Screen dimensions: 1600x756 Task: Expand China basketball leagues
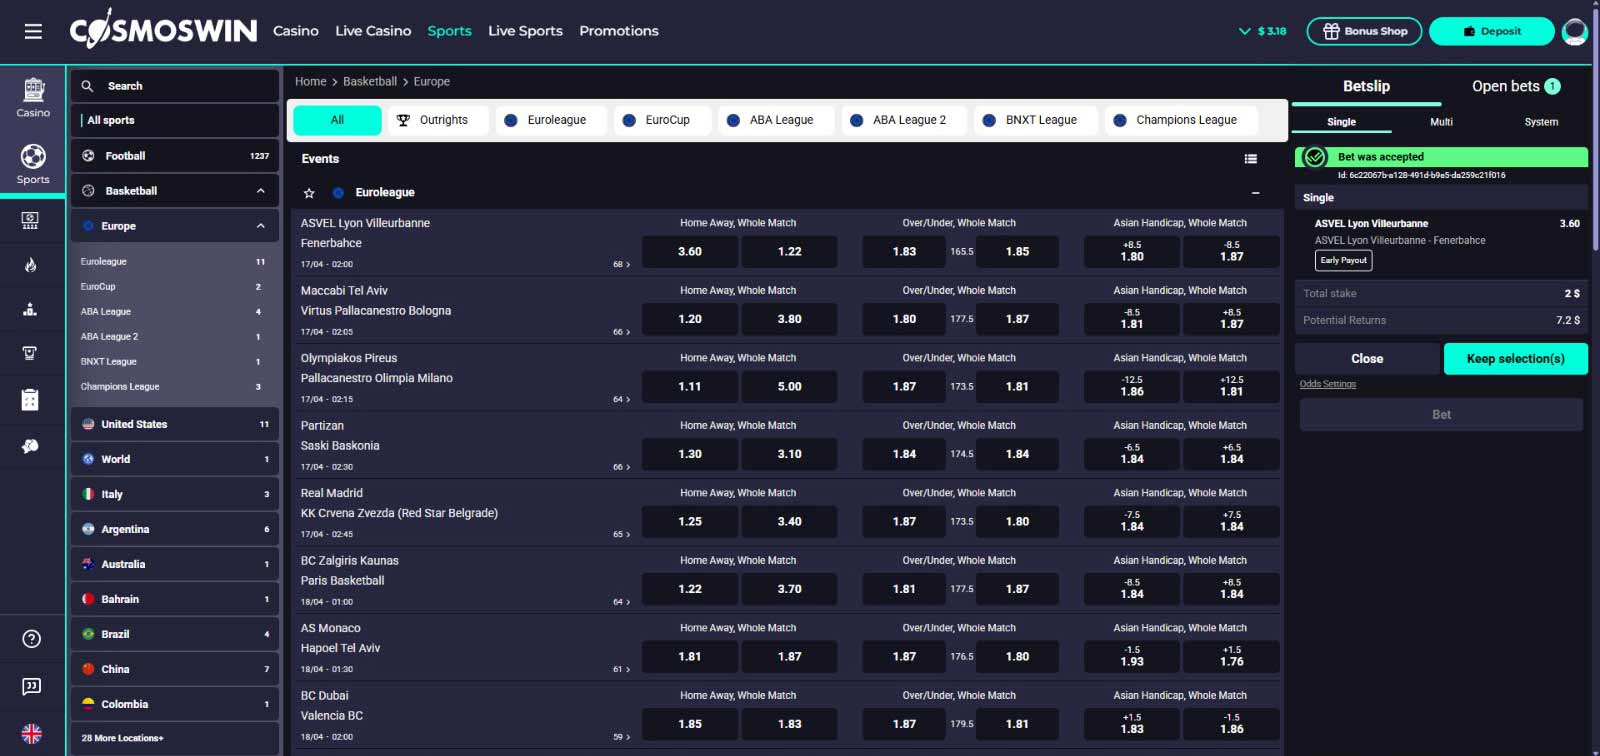[x=175, y=669]
